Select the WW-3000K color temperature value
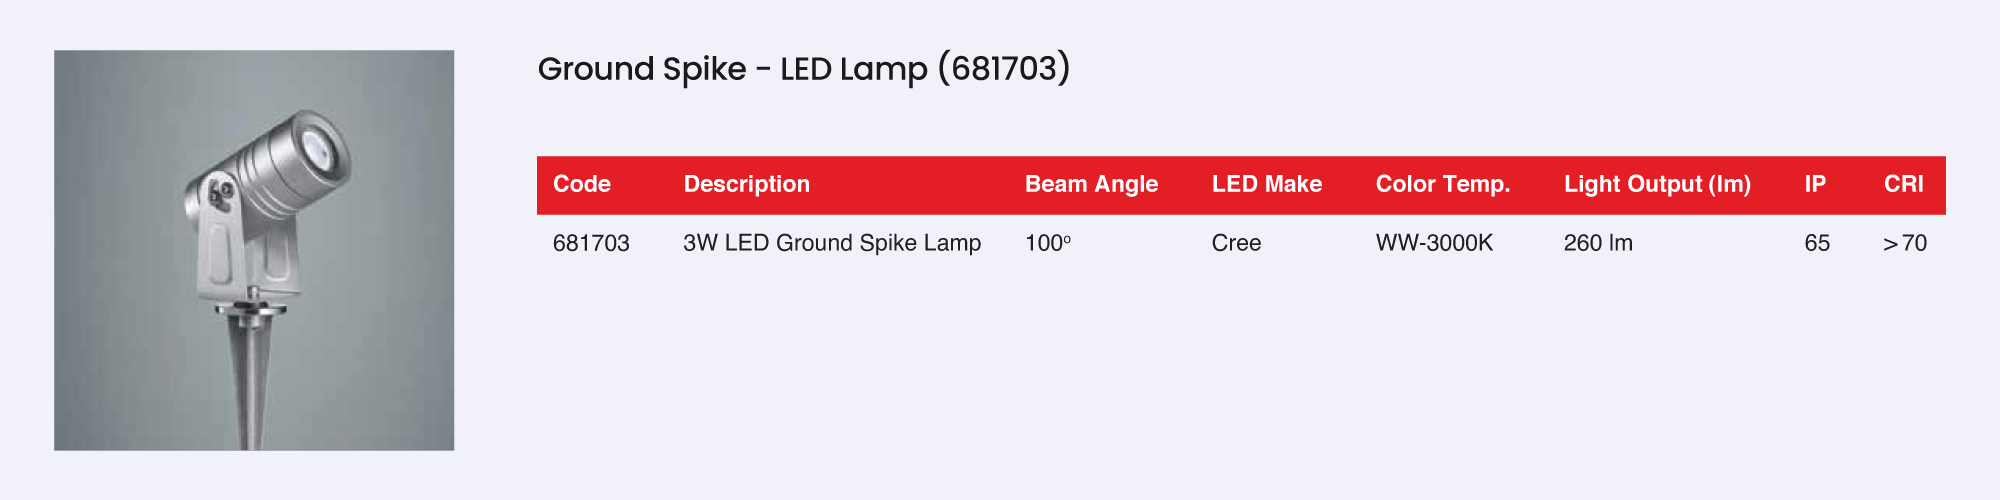This screenshot has width=2000, height=500. pos(1434,243)
